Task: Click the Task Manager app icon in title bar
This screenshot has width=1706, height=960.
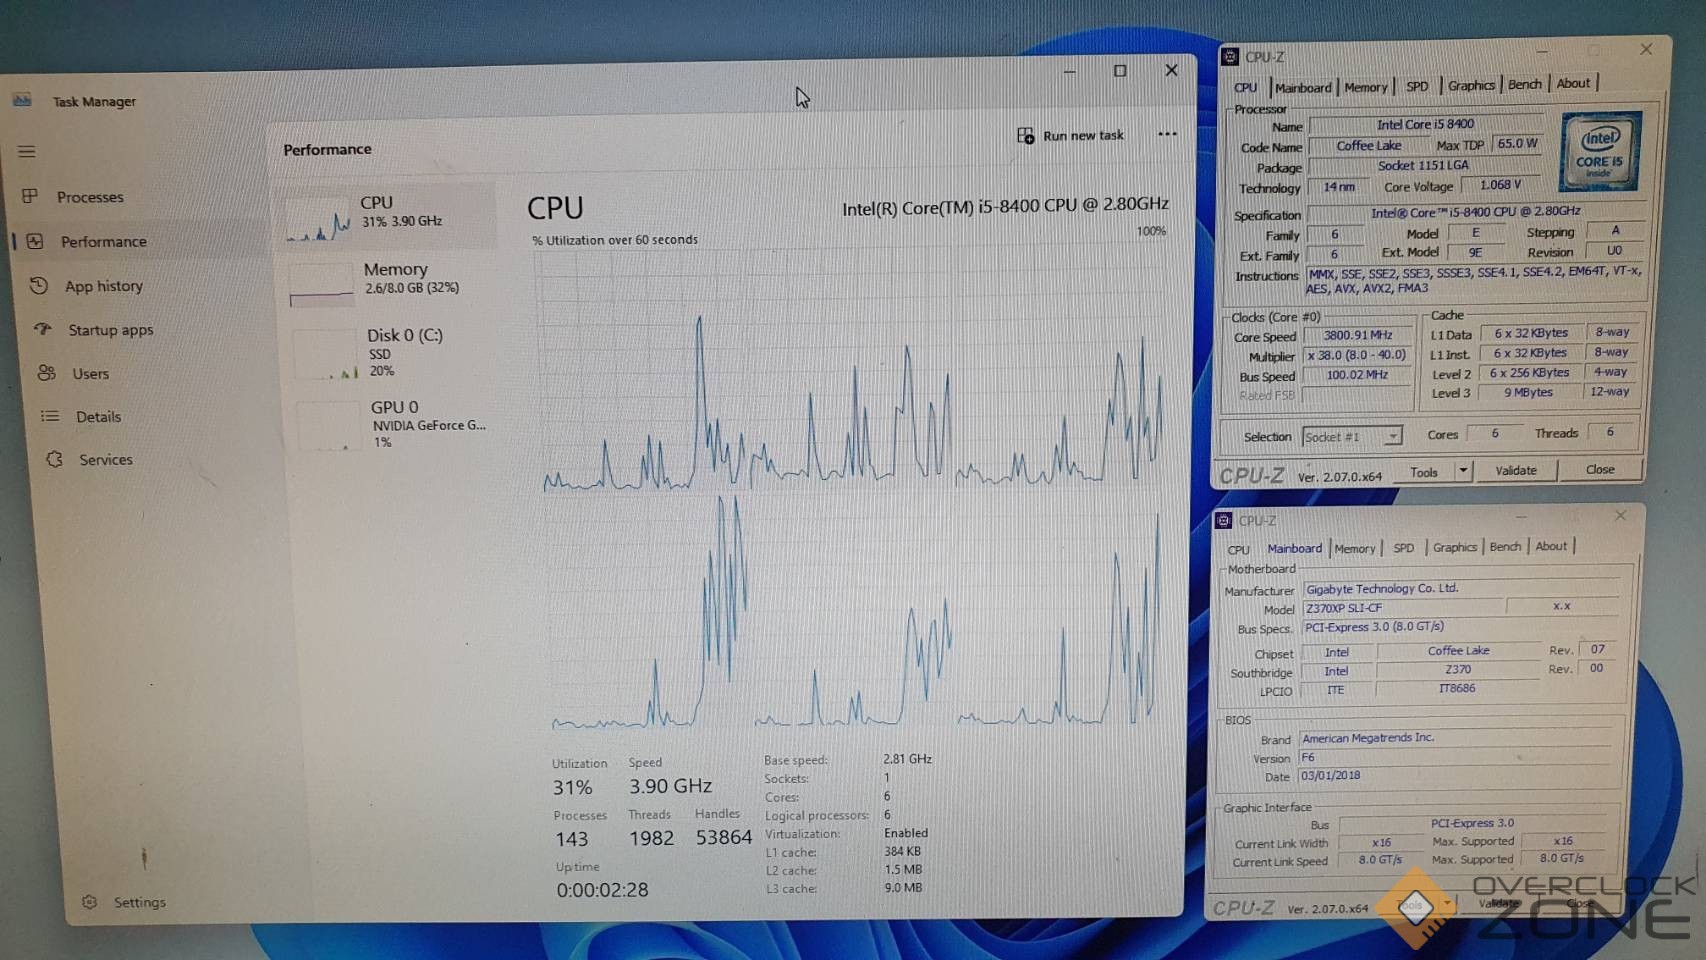Action: point(22,100)
